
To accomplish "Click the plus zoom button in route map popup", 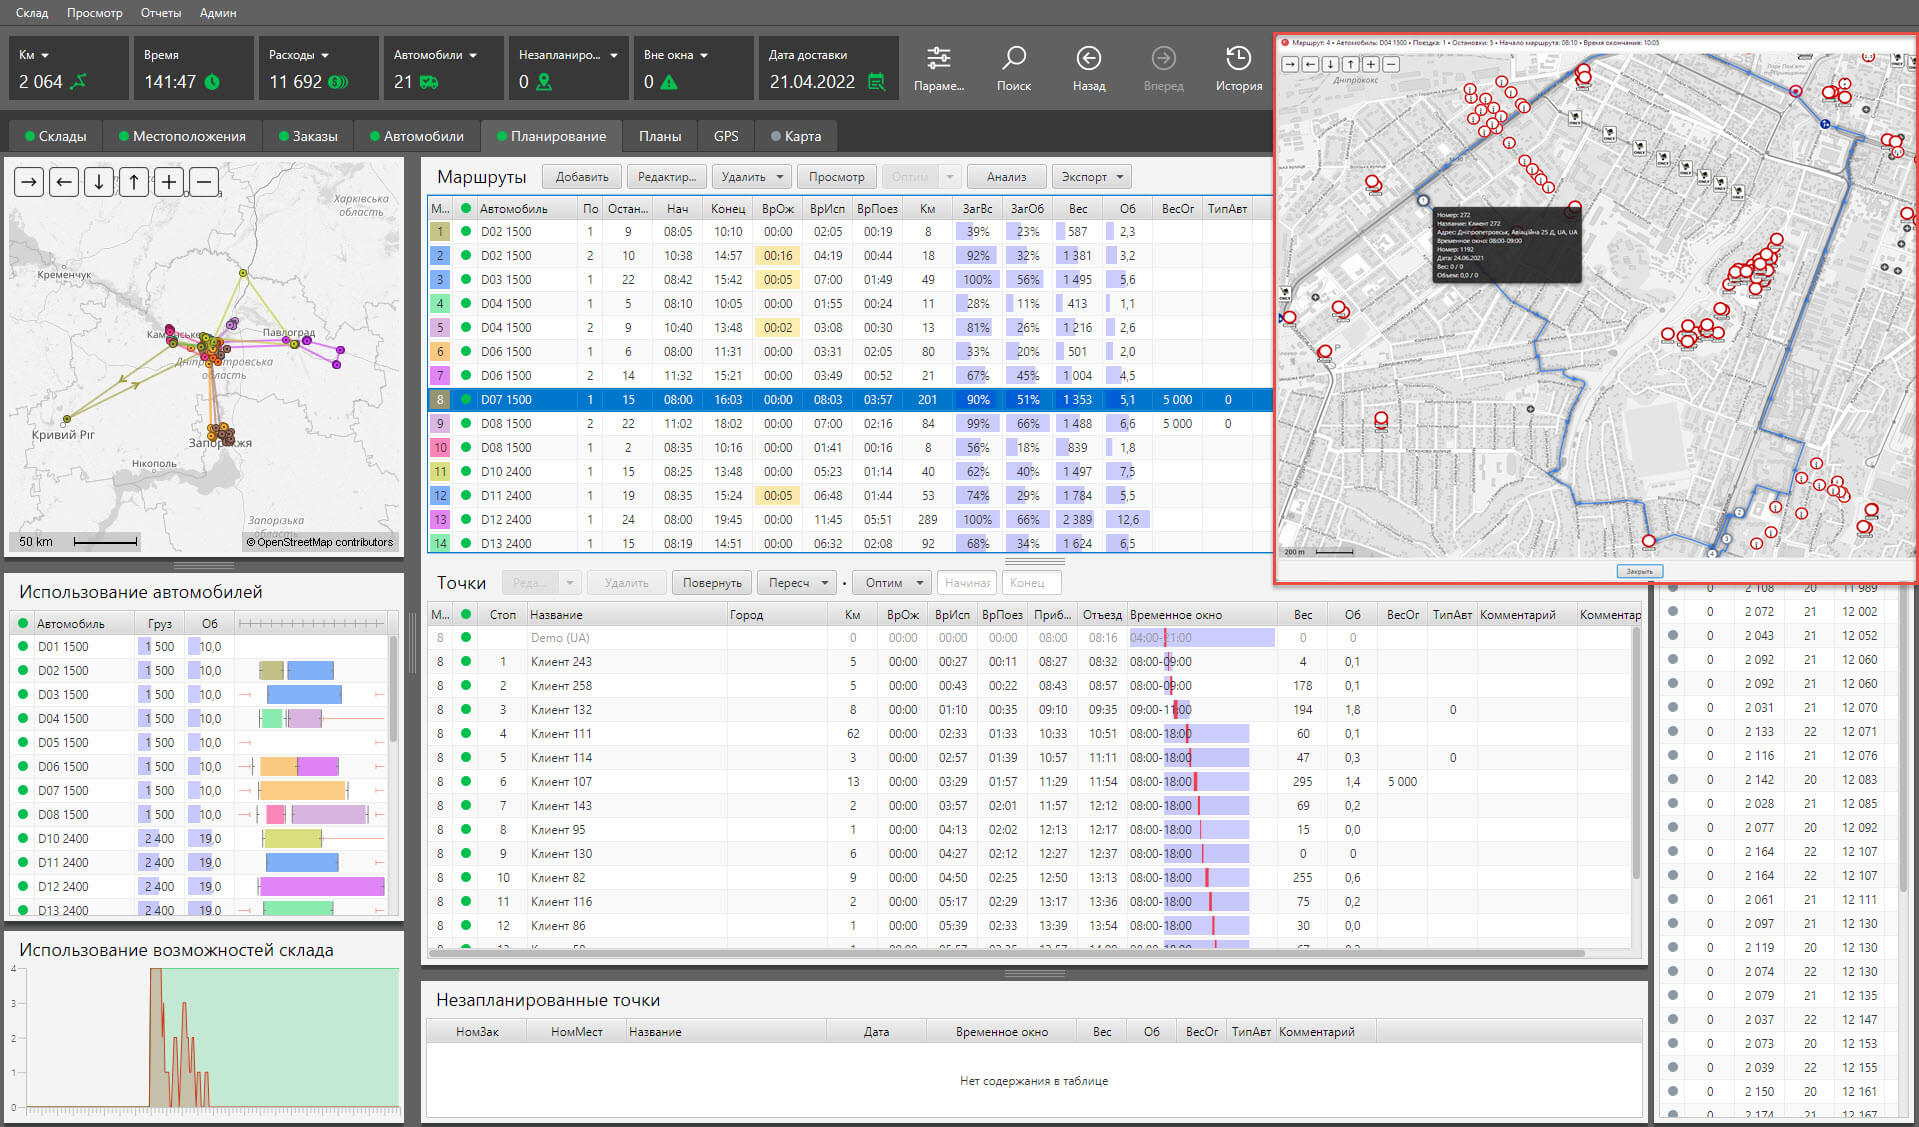I will [x=1370, y=64].
